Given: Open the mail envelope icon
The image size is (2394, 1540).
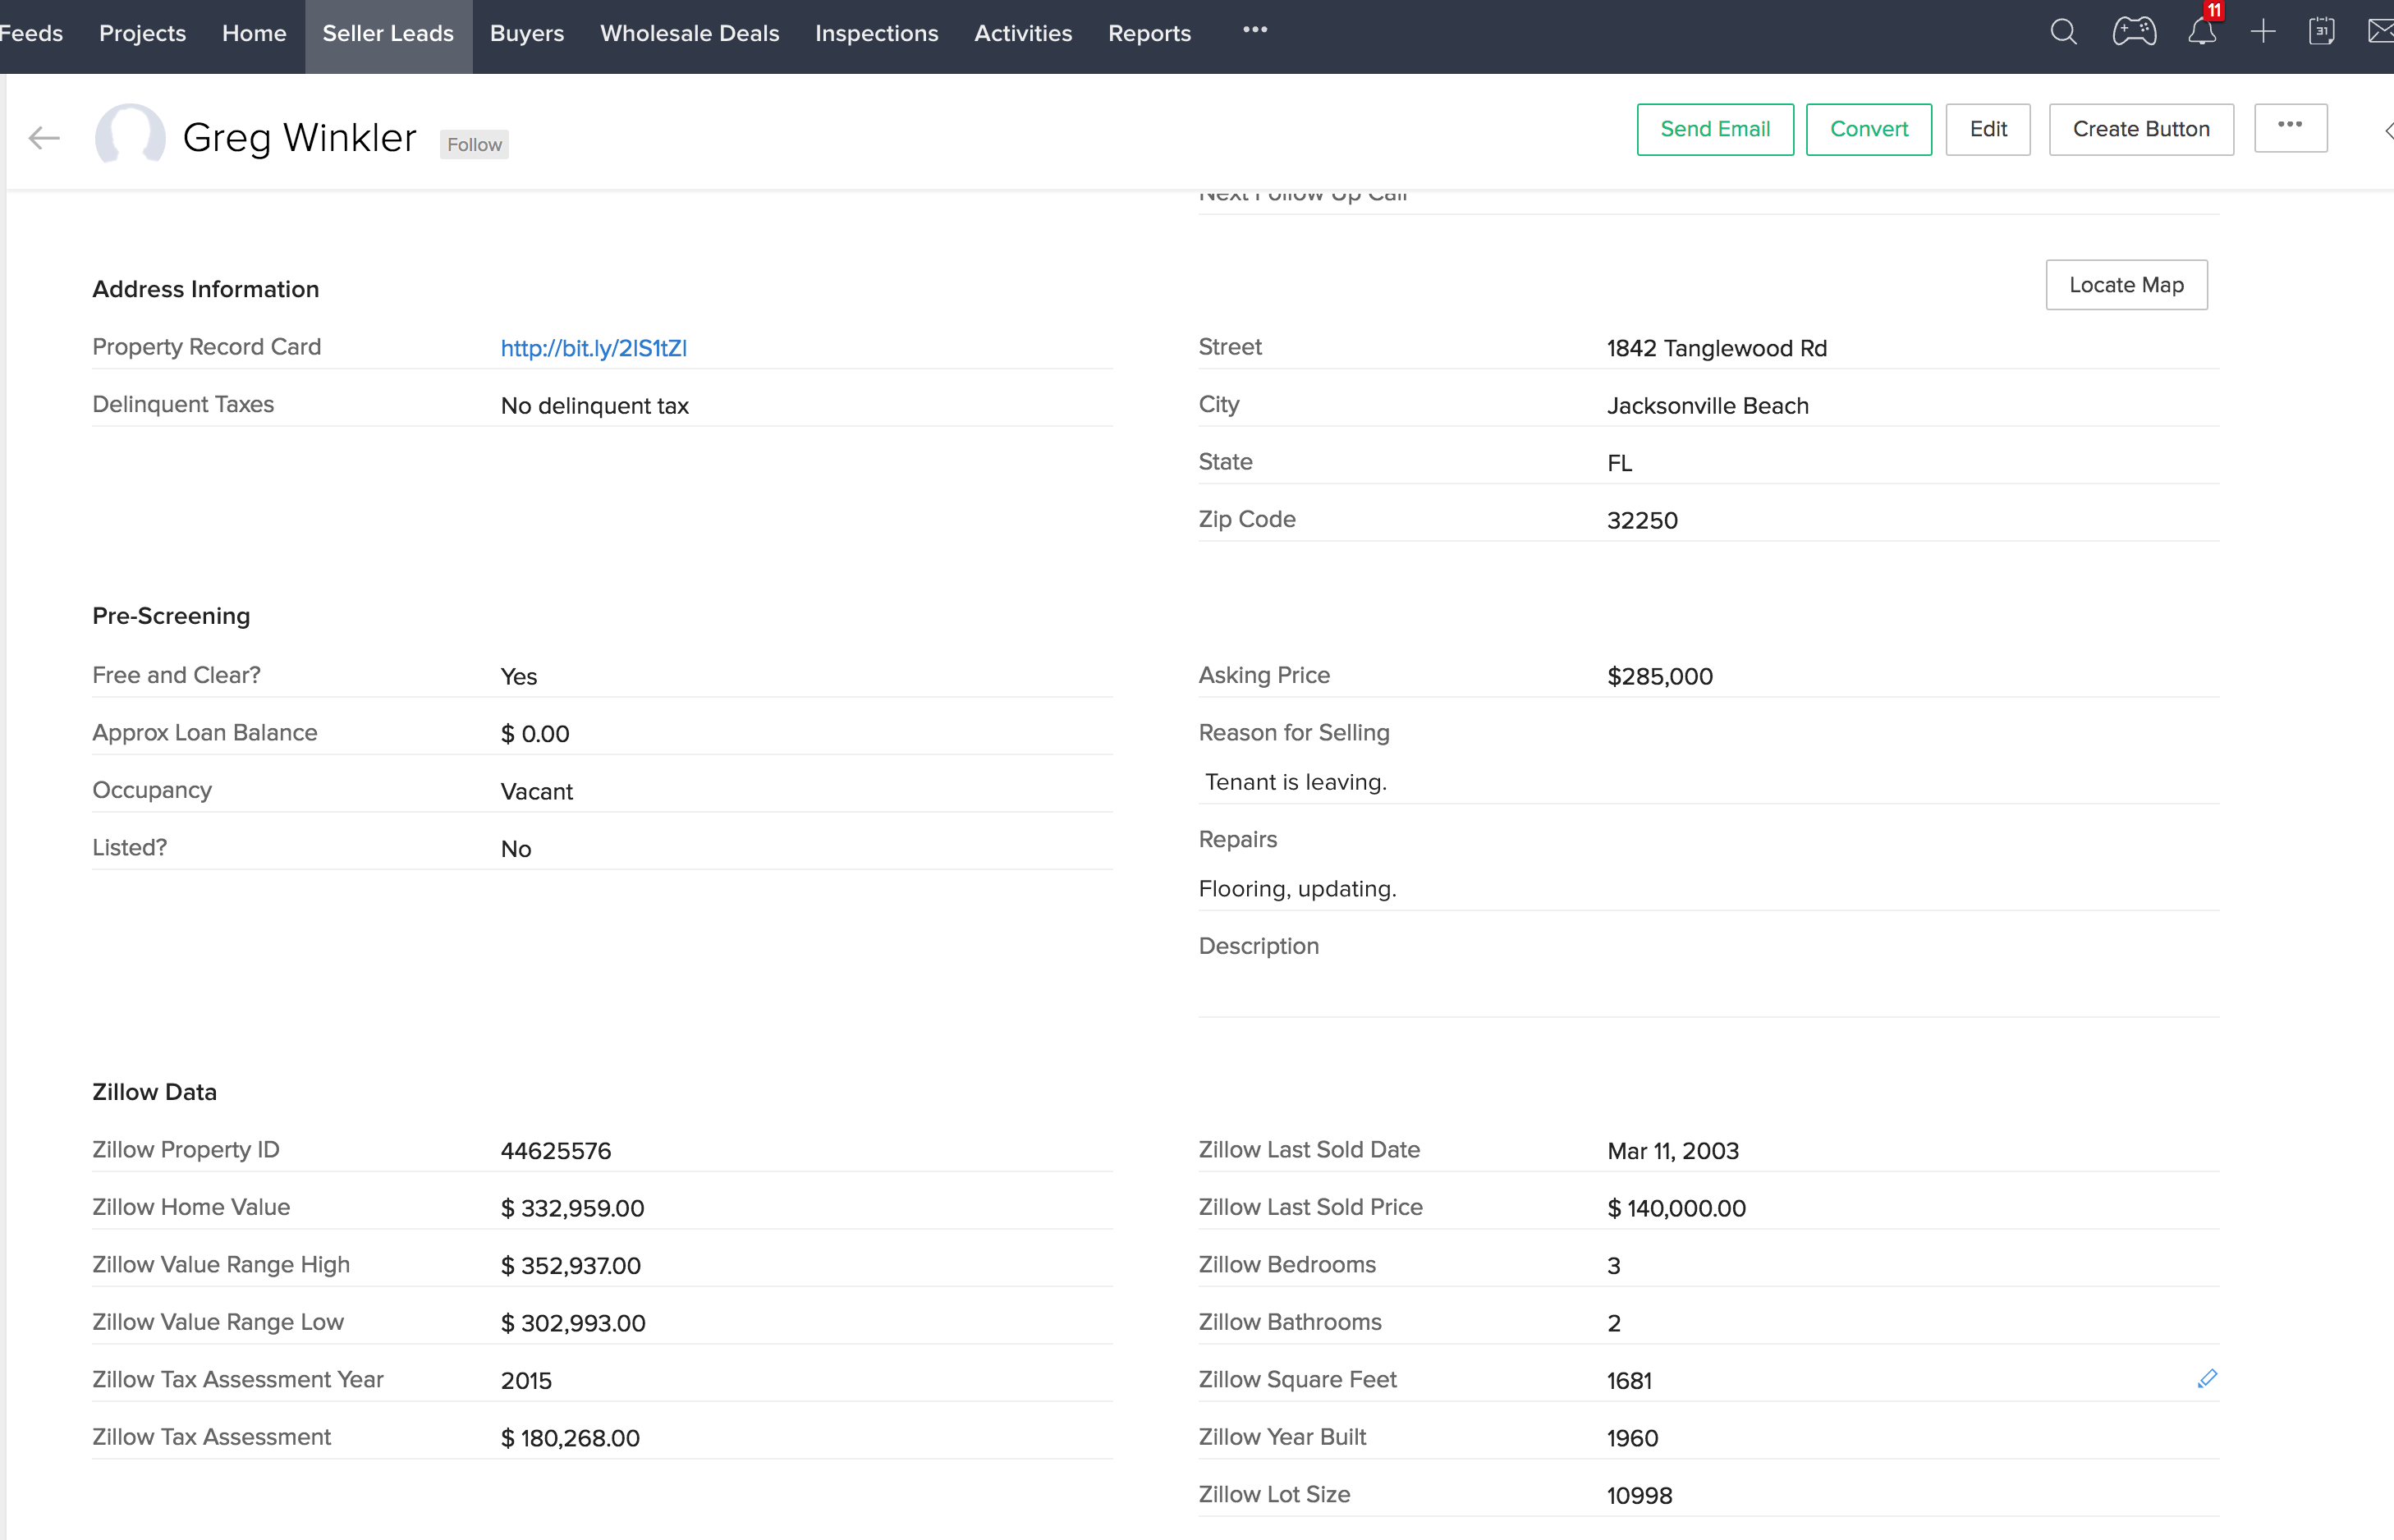Looking at the screenshot, I should point(2381,32).
